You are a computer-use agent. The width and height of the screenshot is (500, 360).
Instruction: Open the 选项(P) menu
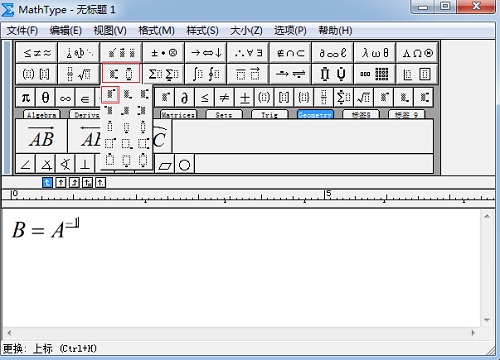point(290,31)
